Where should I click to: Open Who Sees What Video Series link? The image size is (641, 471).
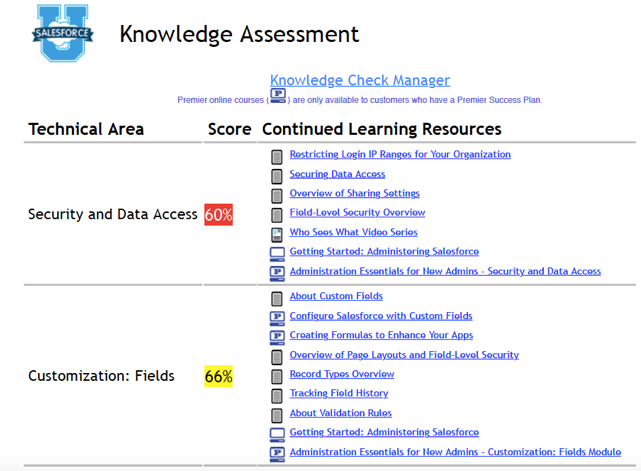pos(354,232)
